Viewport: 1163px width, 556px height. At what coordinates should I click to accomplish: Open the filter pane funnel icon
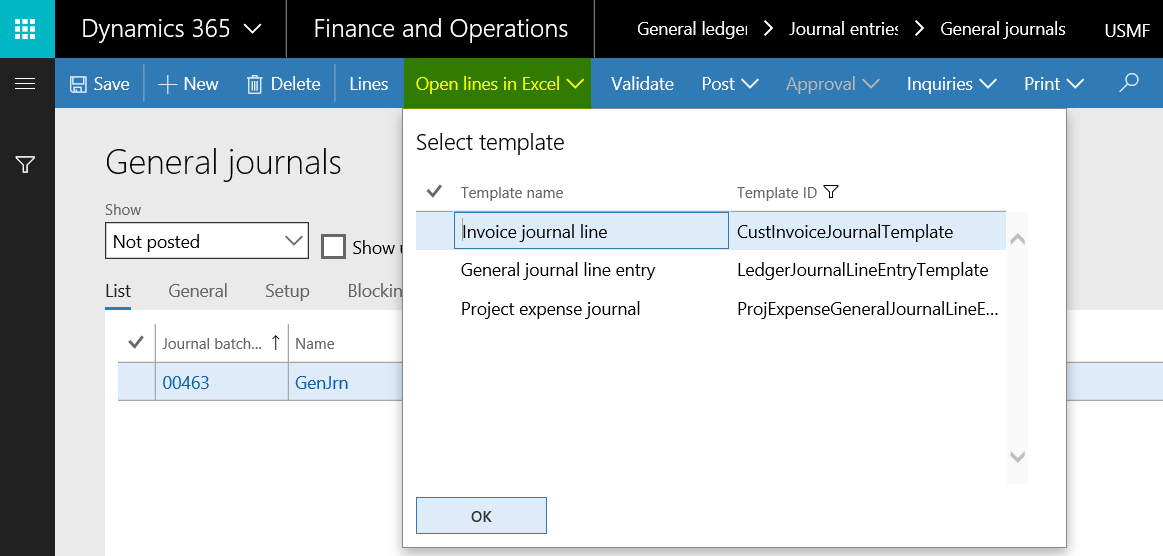(26, 164)
